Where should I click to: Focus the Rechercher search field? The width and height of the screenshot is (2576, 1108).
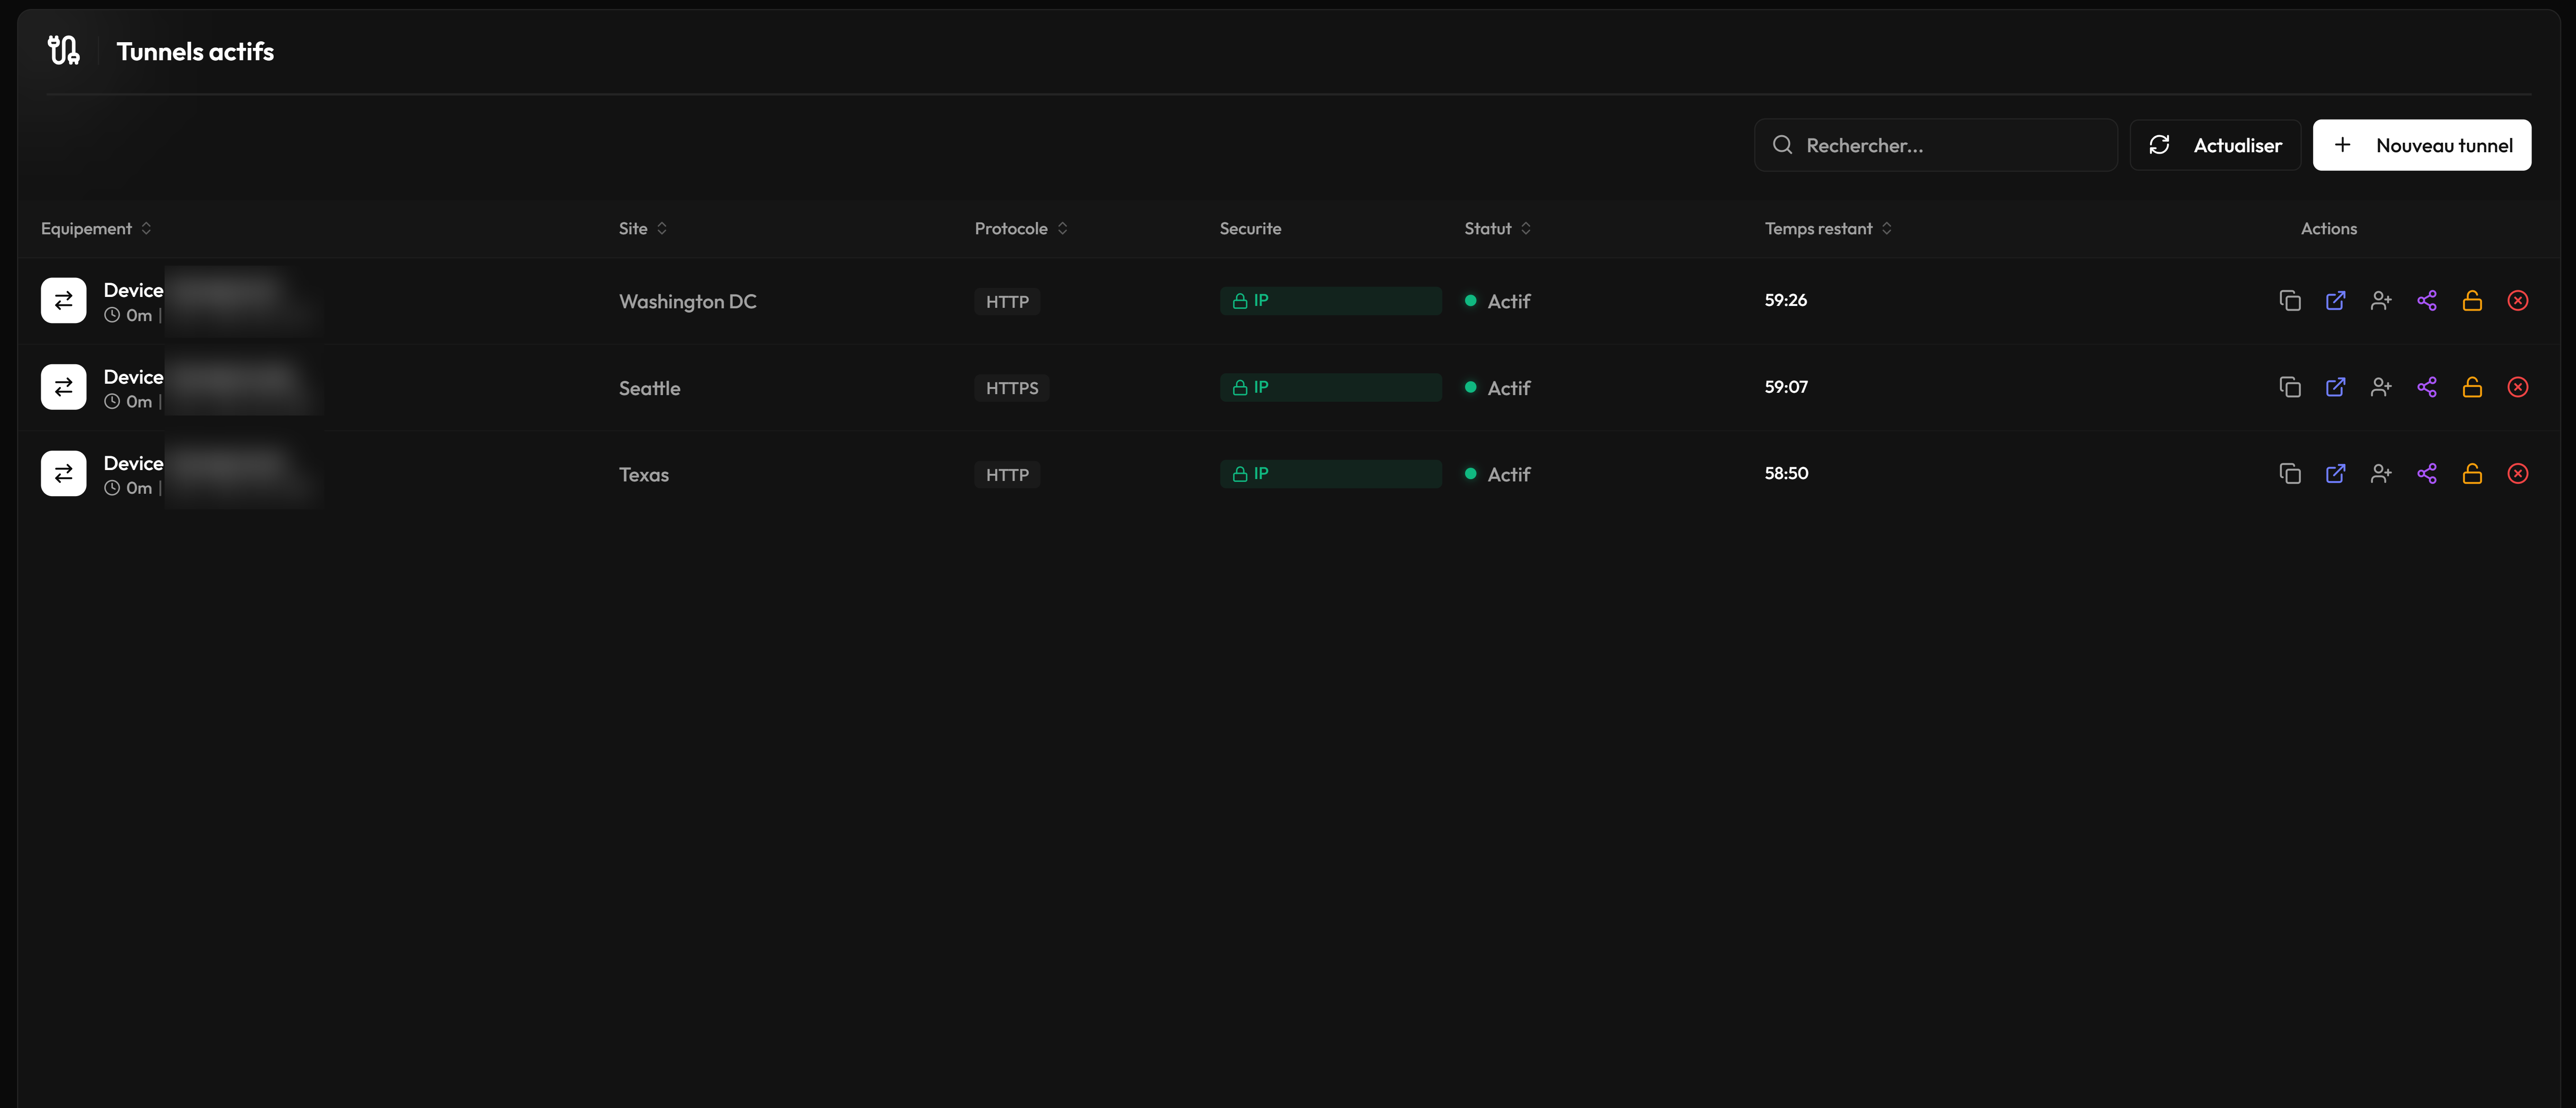click(1935, 146)
